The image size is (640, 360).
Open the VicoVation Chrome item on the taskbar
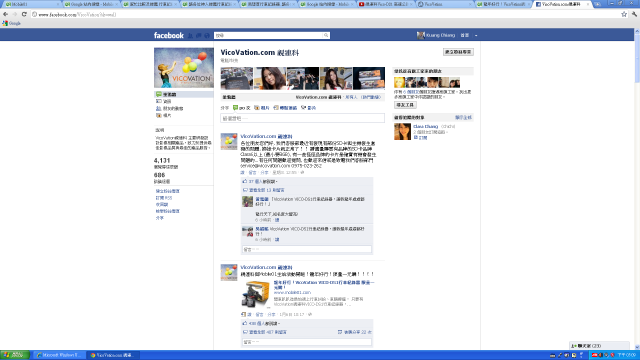tap(112, 355)
